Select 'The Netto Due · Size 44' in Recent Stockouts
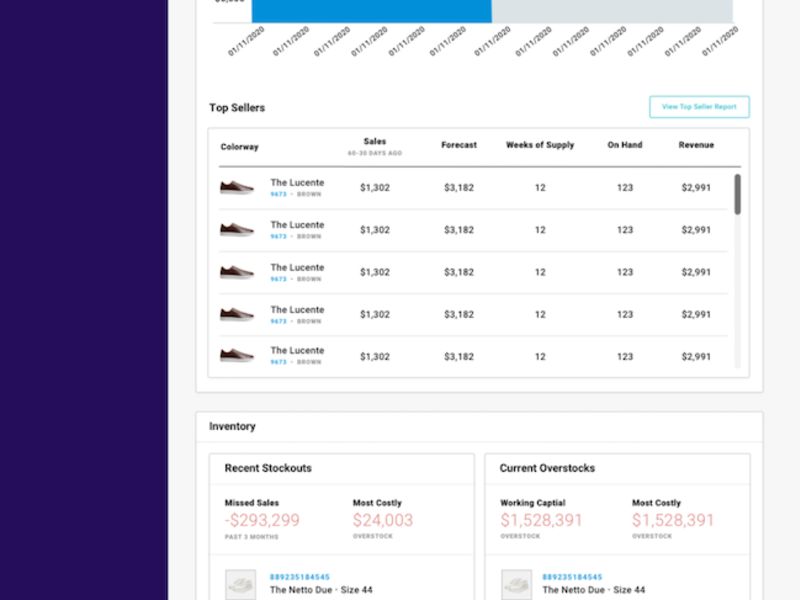The width and height of the screenshot is (800, 600). click(x=321, y=590)
